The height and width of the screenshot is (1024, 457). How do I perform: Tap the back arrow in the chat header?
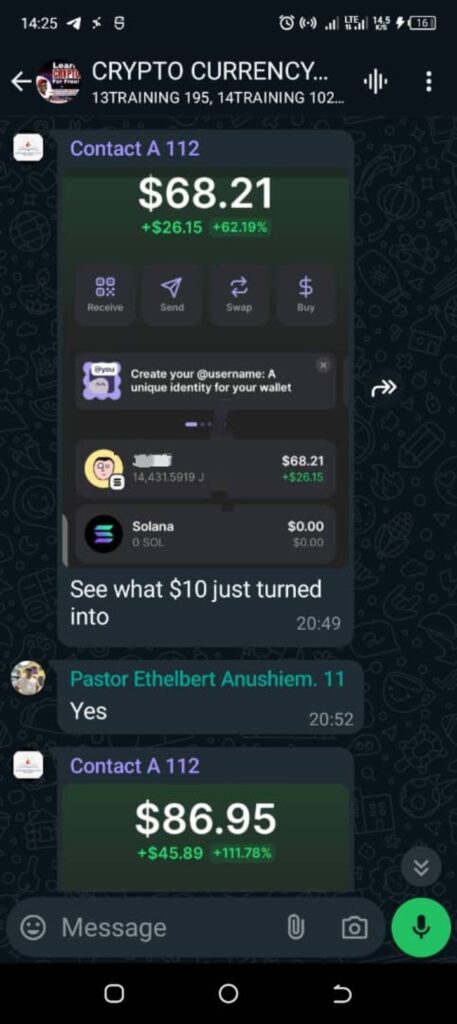(x=21, y=82)
